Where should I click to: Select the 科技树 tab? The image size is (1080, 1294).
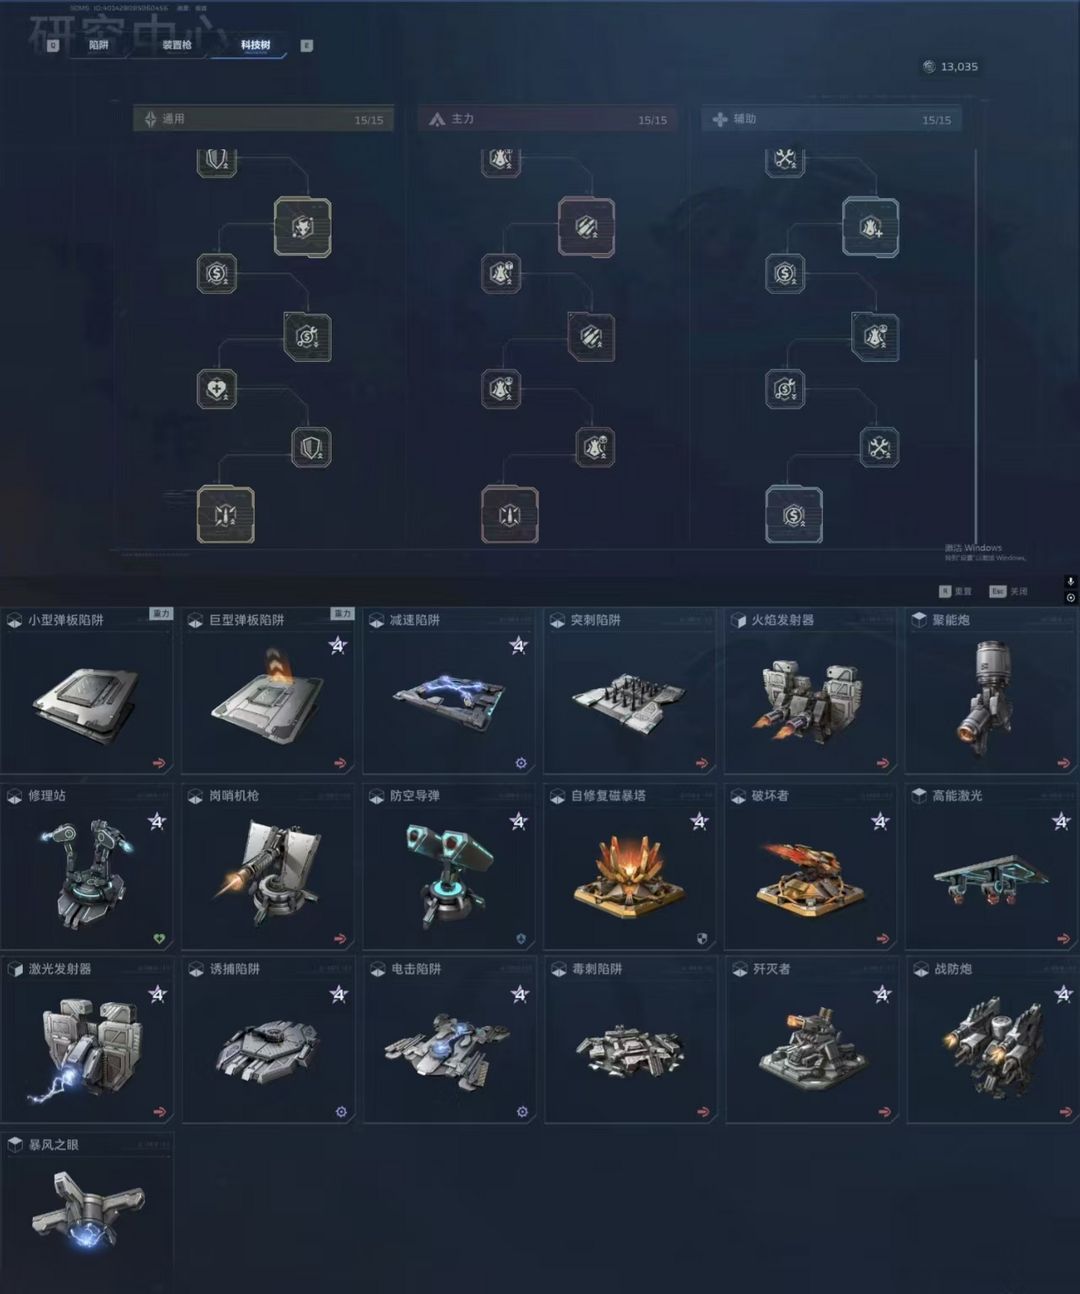click(x=255, y=45)
